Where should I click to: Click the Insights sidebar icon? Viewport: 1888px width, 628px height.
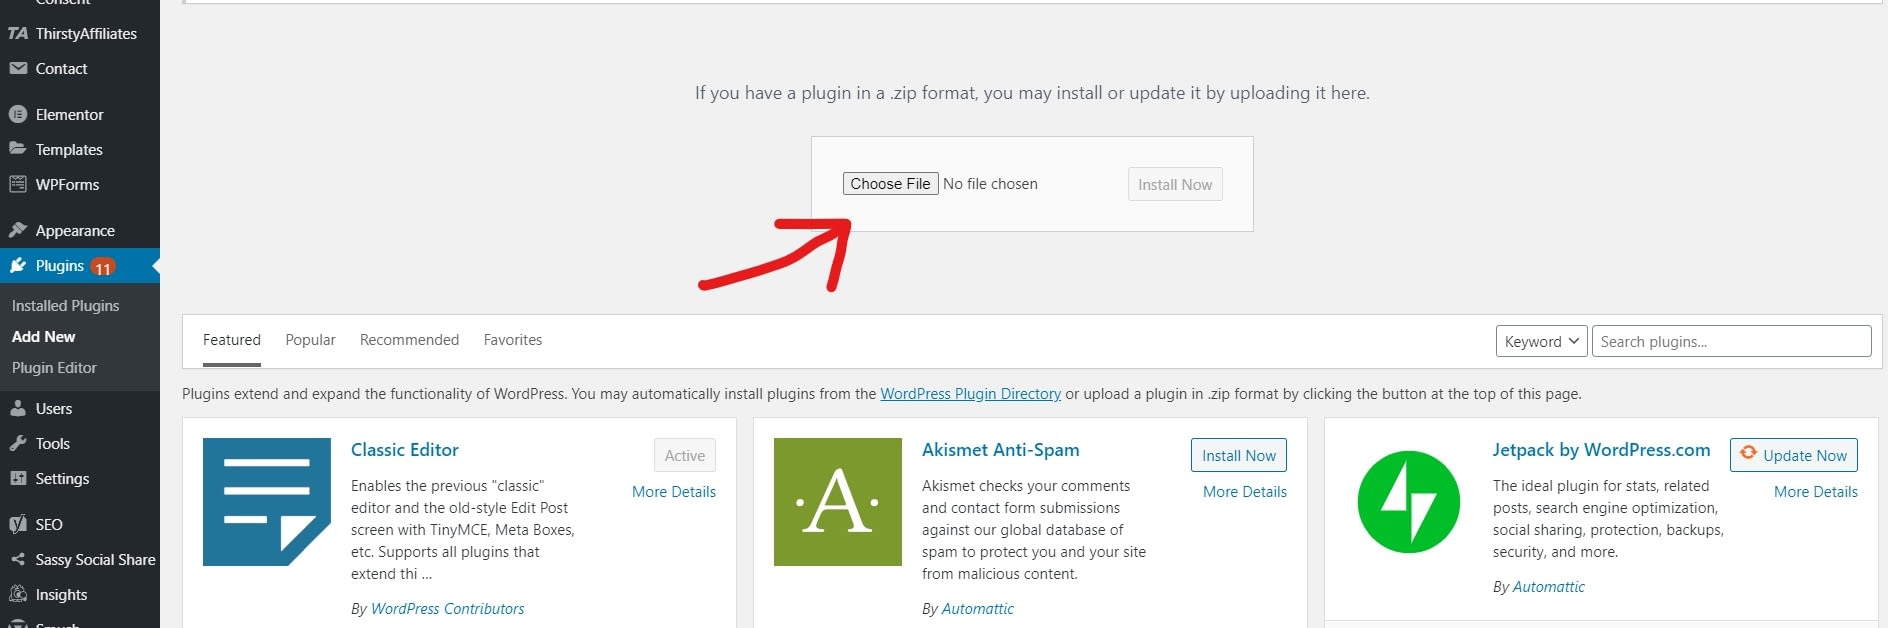tap(18, 594)
